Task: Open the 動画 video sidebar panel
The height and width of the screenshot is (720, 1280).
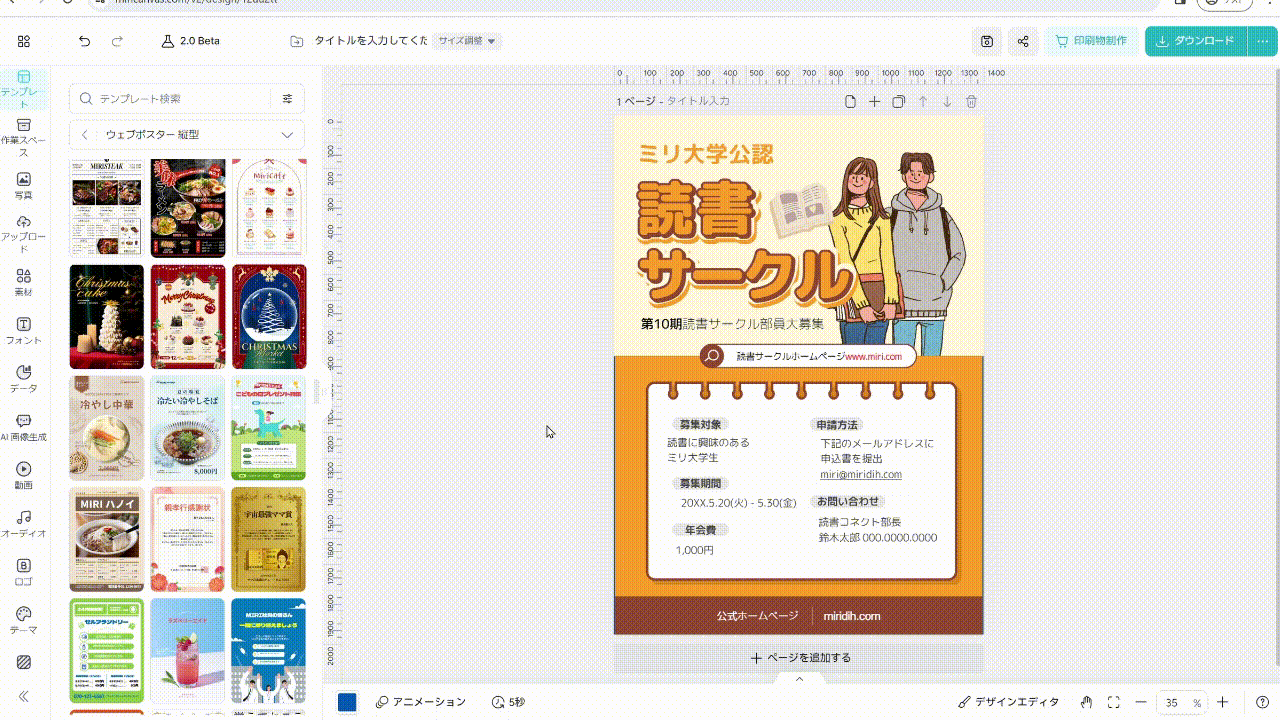Action: 24,476
